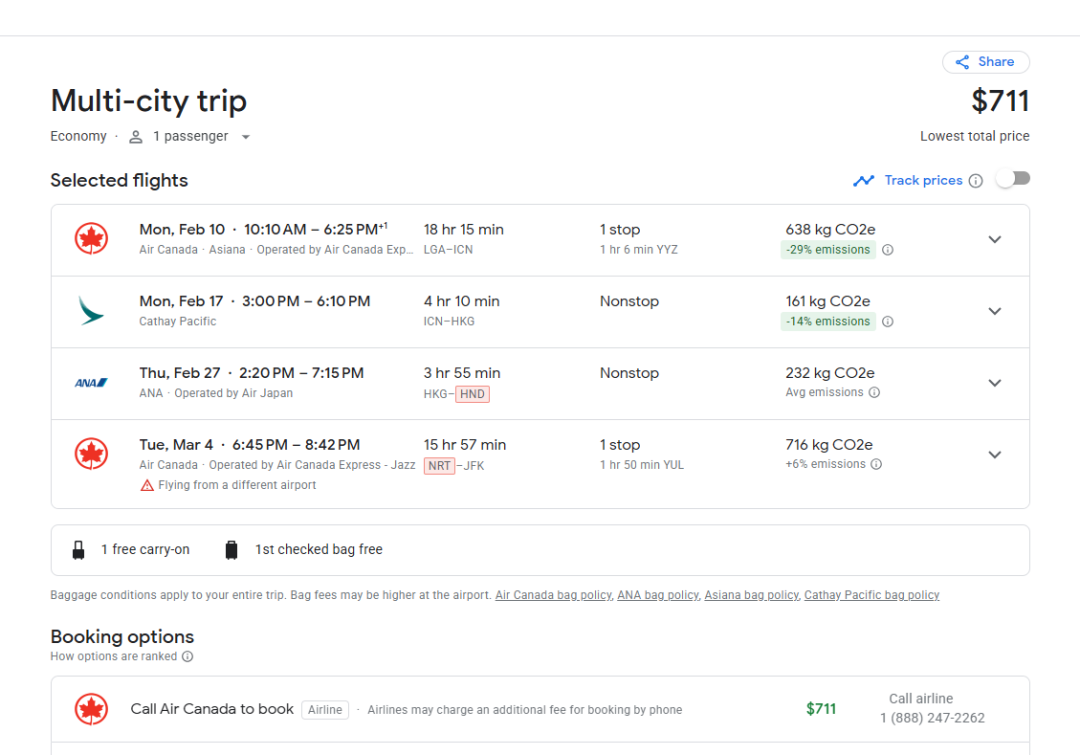Open info icon beside -29% emissions
Screen dimensions: 1080x755
click(888, 250)
